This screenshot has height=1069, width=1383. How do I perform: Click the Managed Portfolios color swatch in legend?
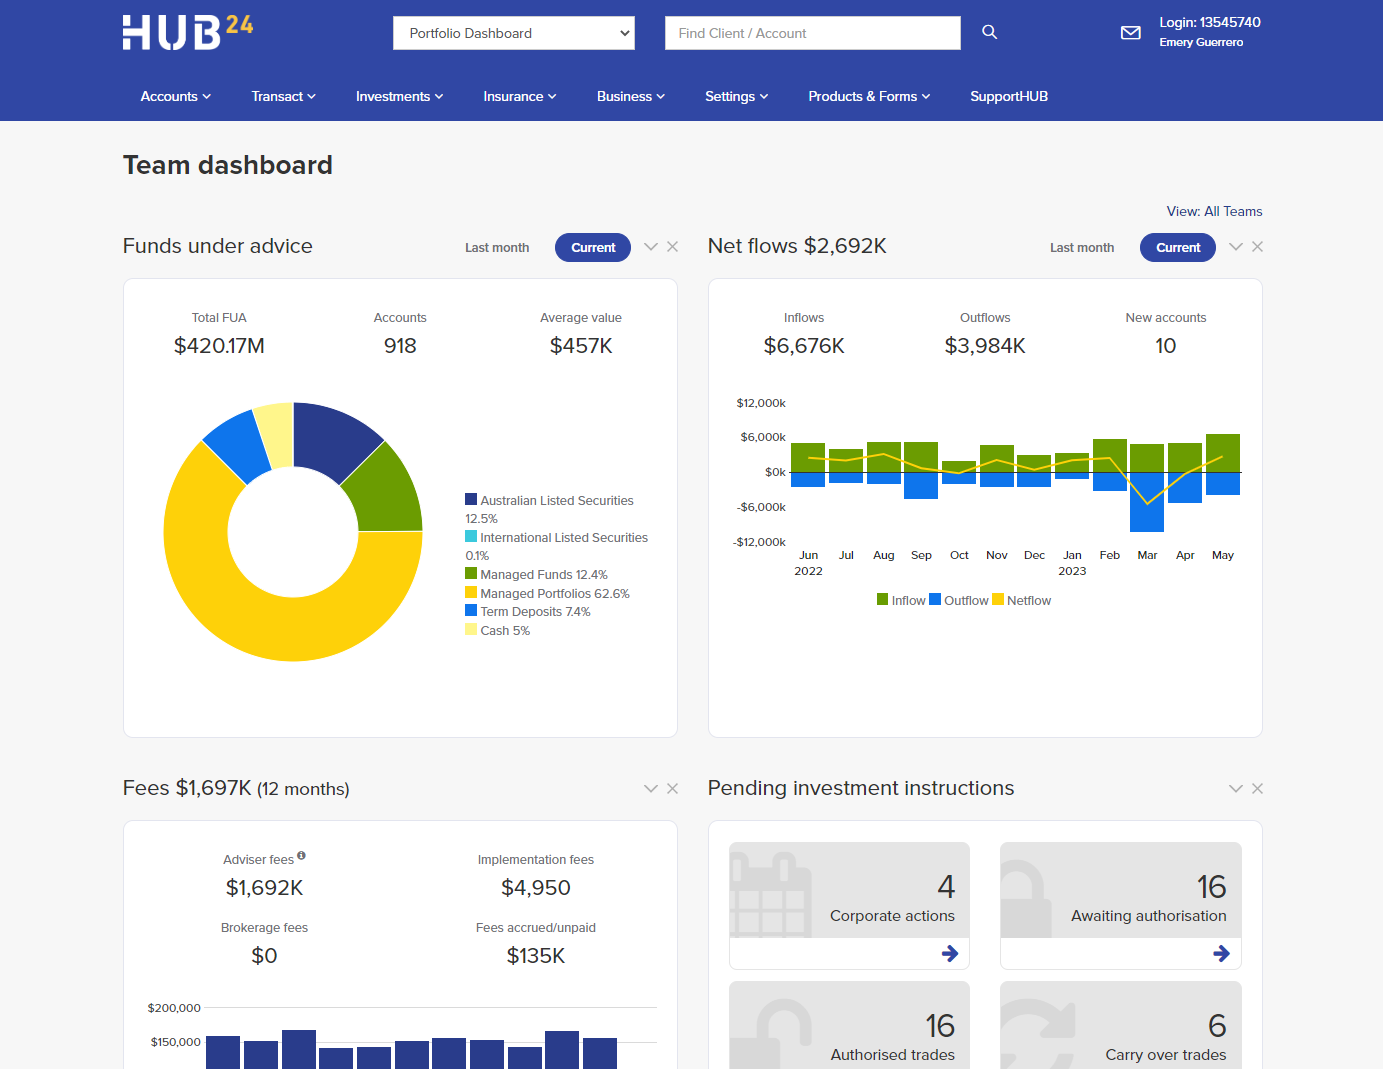[470, 591]
